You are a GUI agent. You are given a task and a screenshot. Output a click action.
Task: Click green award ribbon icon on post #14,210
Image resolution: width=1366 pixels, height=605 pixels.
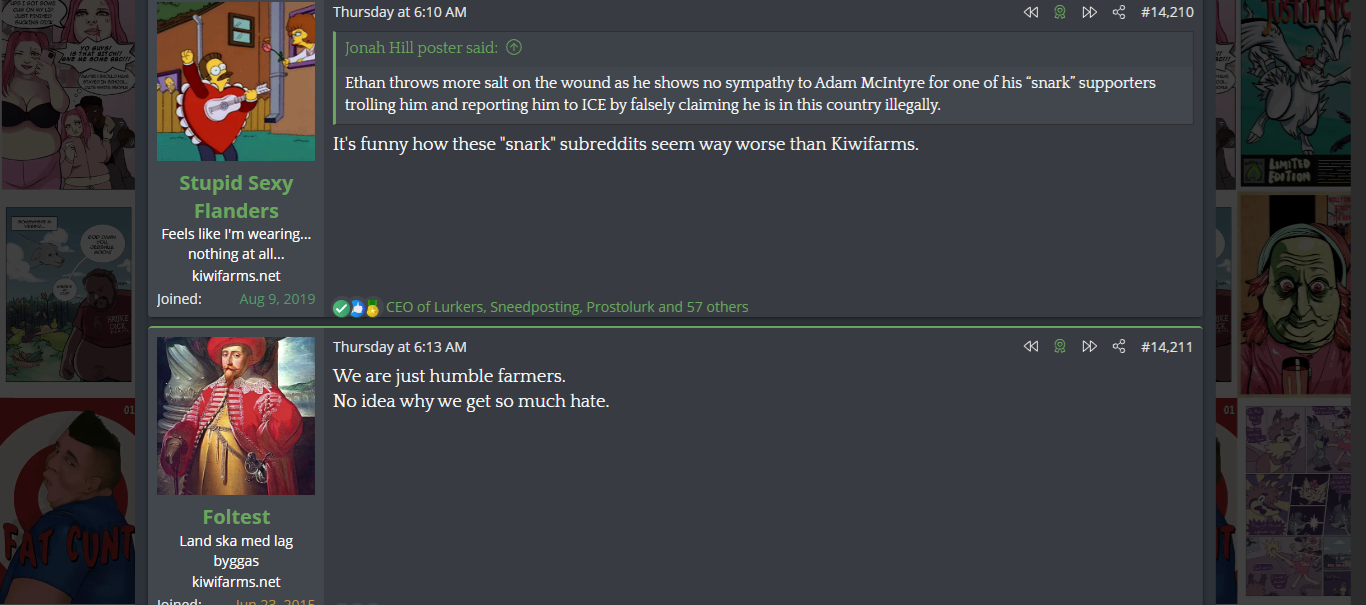coord(1060,12)
